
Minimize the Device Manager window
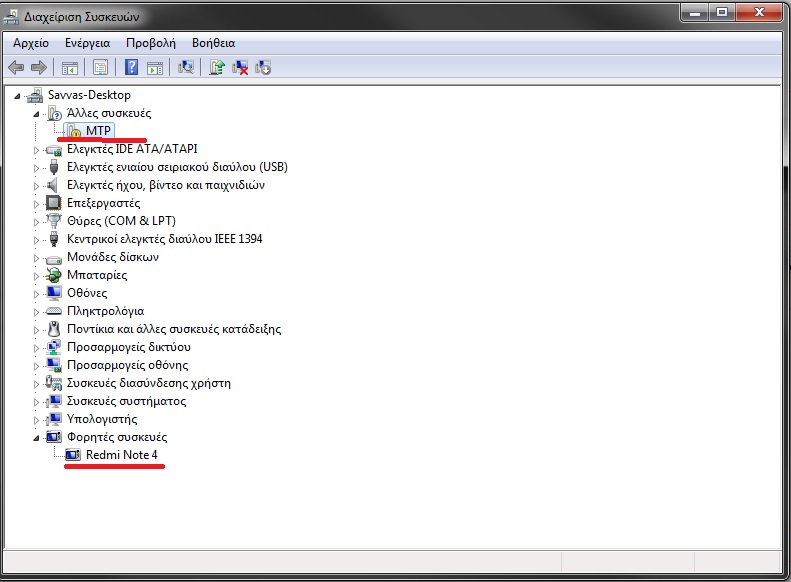(x=695, y=12)
